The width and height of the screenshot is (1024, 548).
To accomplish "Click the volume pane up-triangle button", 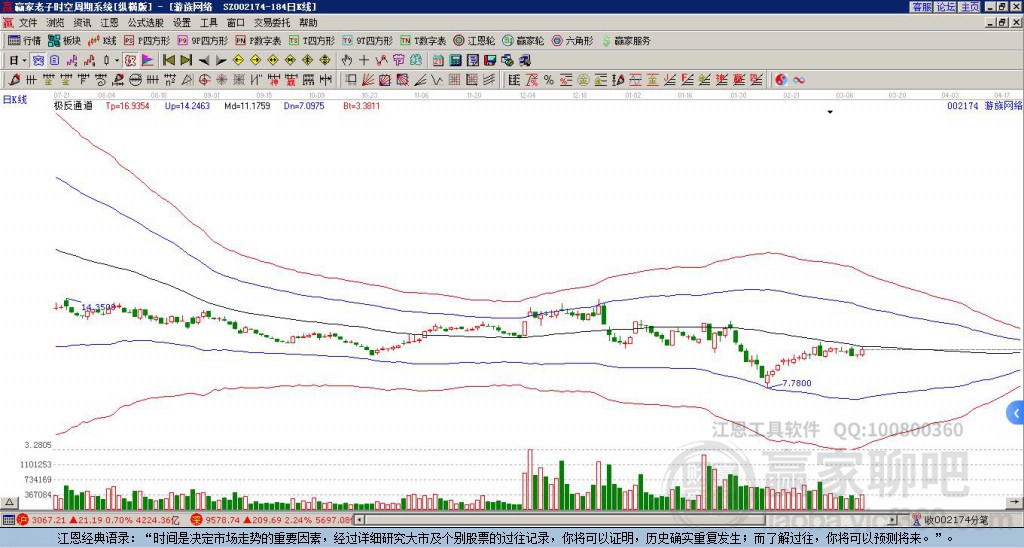I will [8, 502].
